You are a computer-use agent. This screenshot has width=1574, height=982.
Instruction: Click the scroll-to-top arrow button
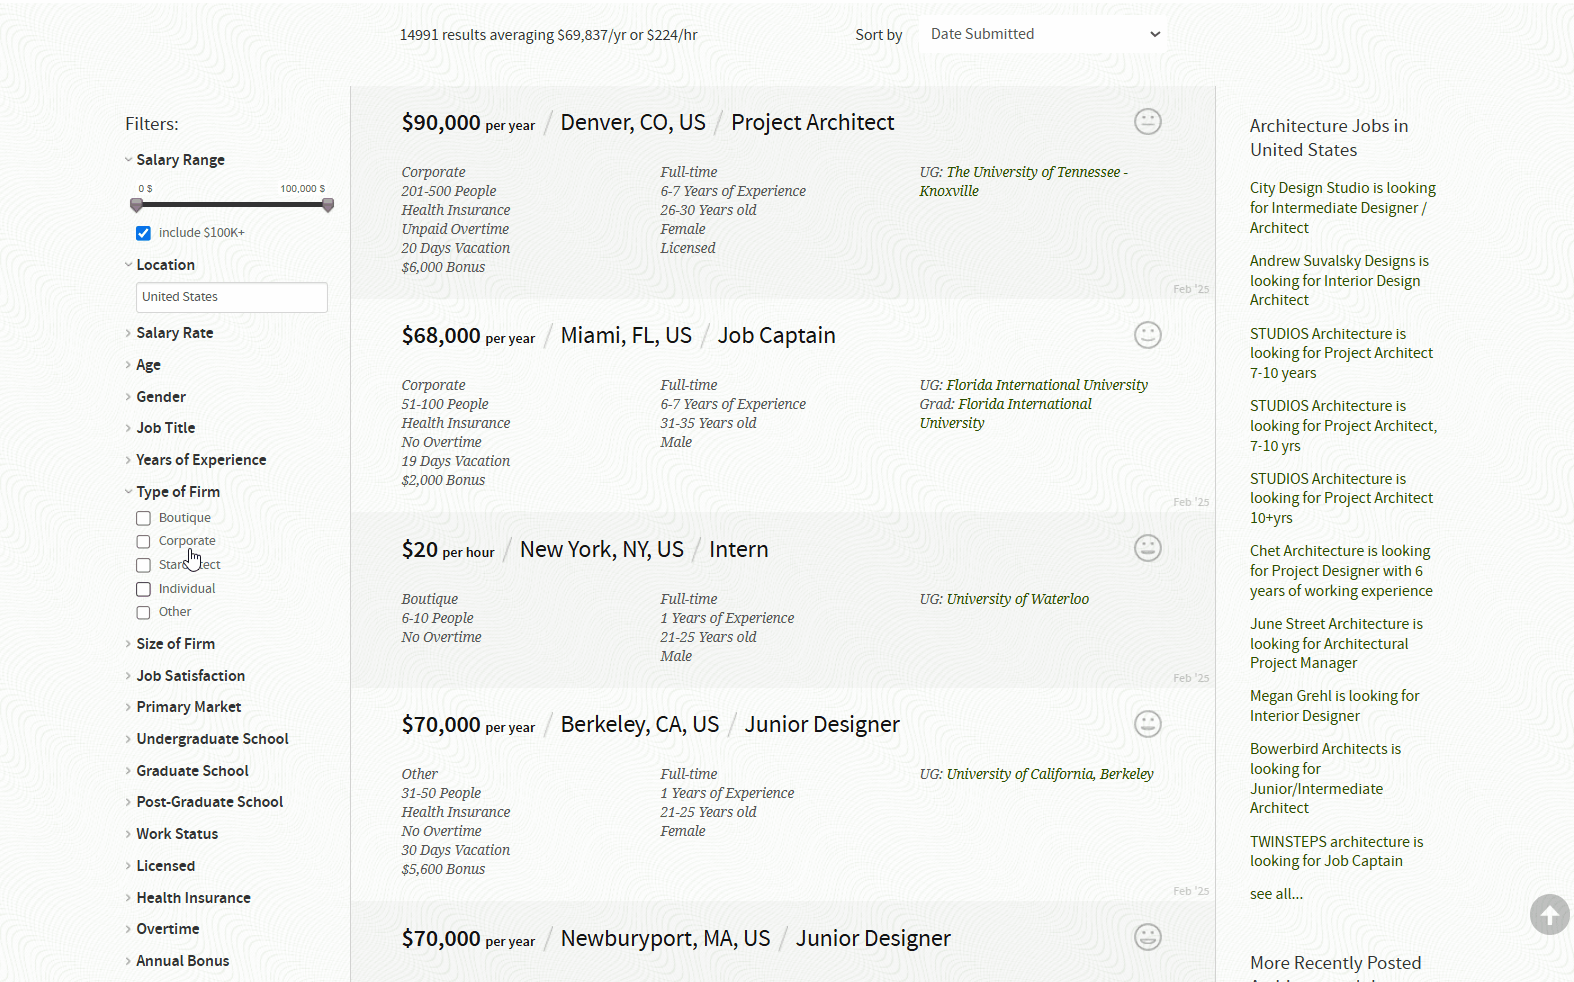pyautogui.click(x=1549, y=914)
